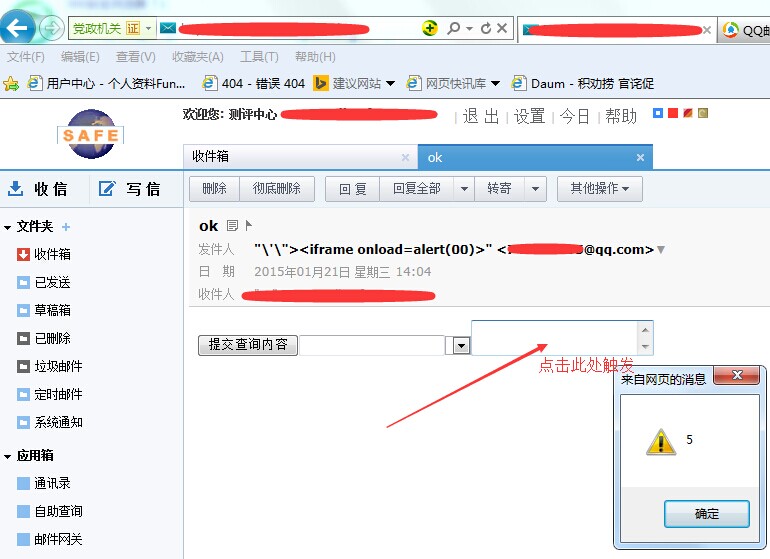Go back with the browser back arrow
The image size is (770, 559).
17,28
